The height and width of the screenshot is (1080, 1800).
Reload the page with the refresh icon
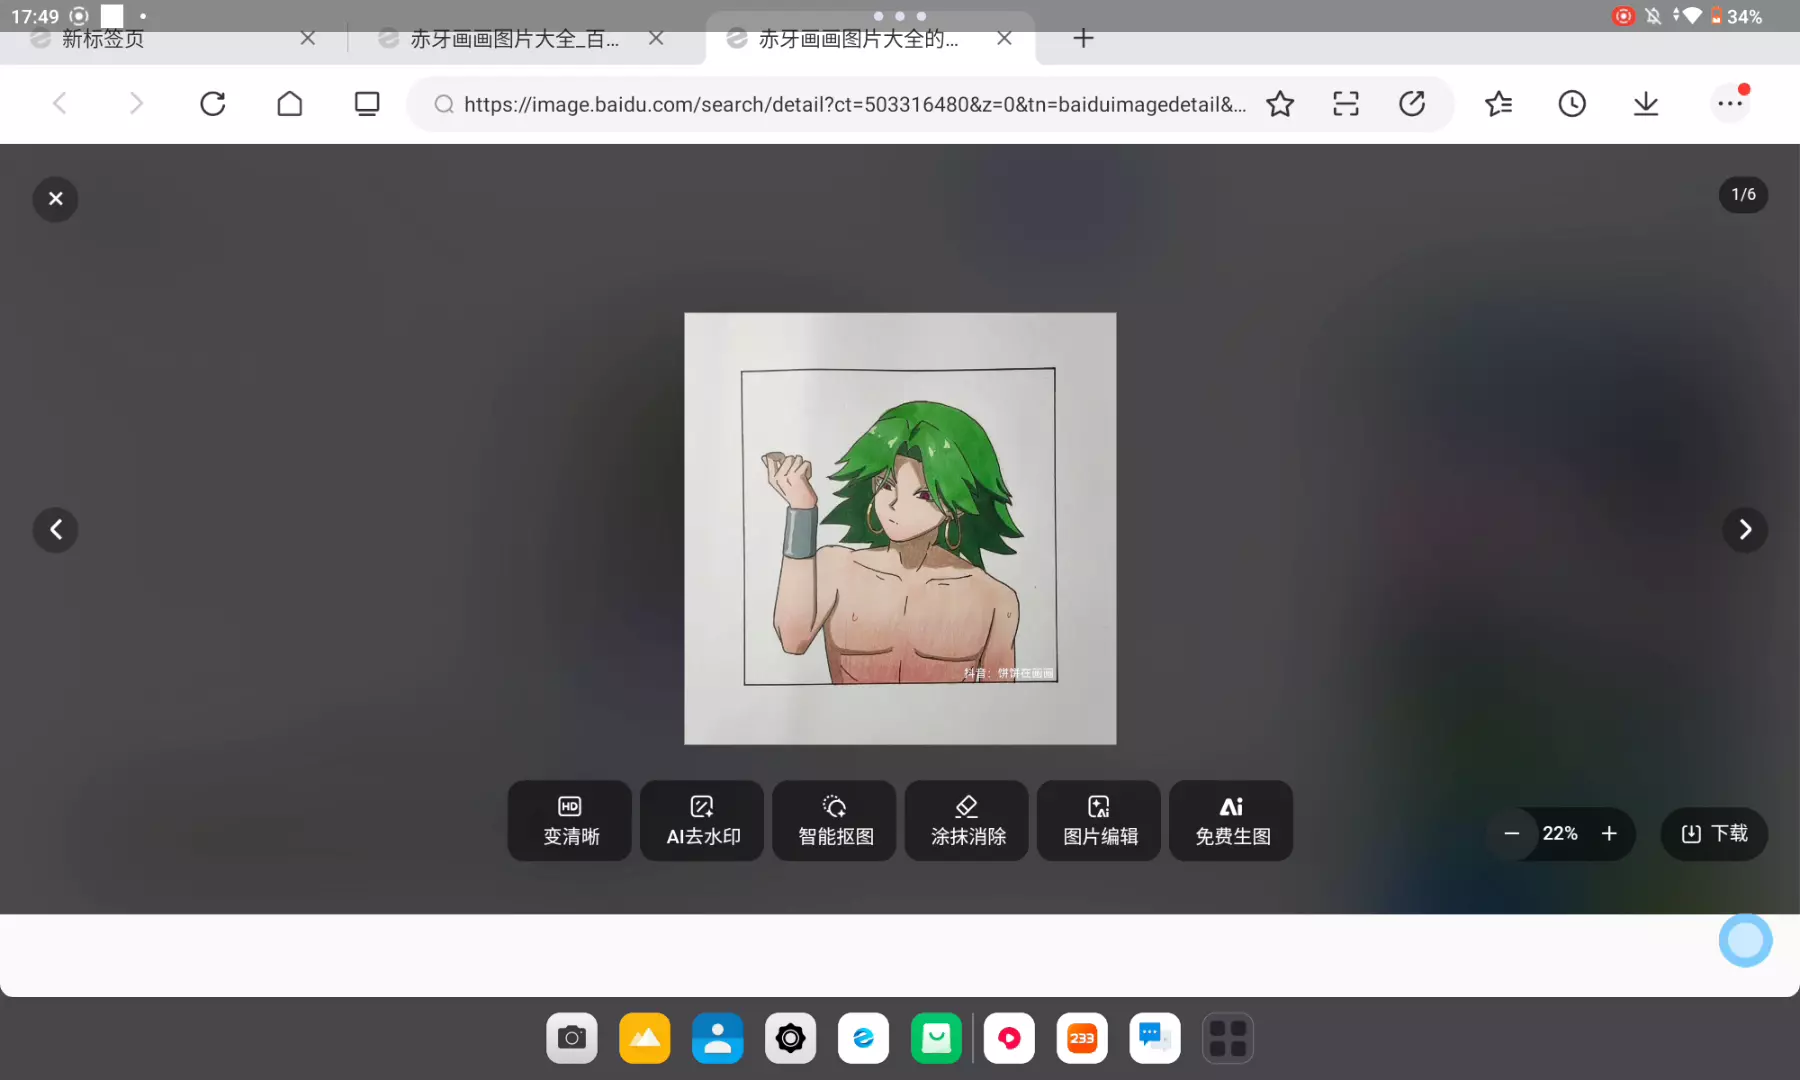point(212,104)
